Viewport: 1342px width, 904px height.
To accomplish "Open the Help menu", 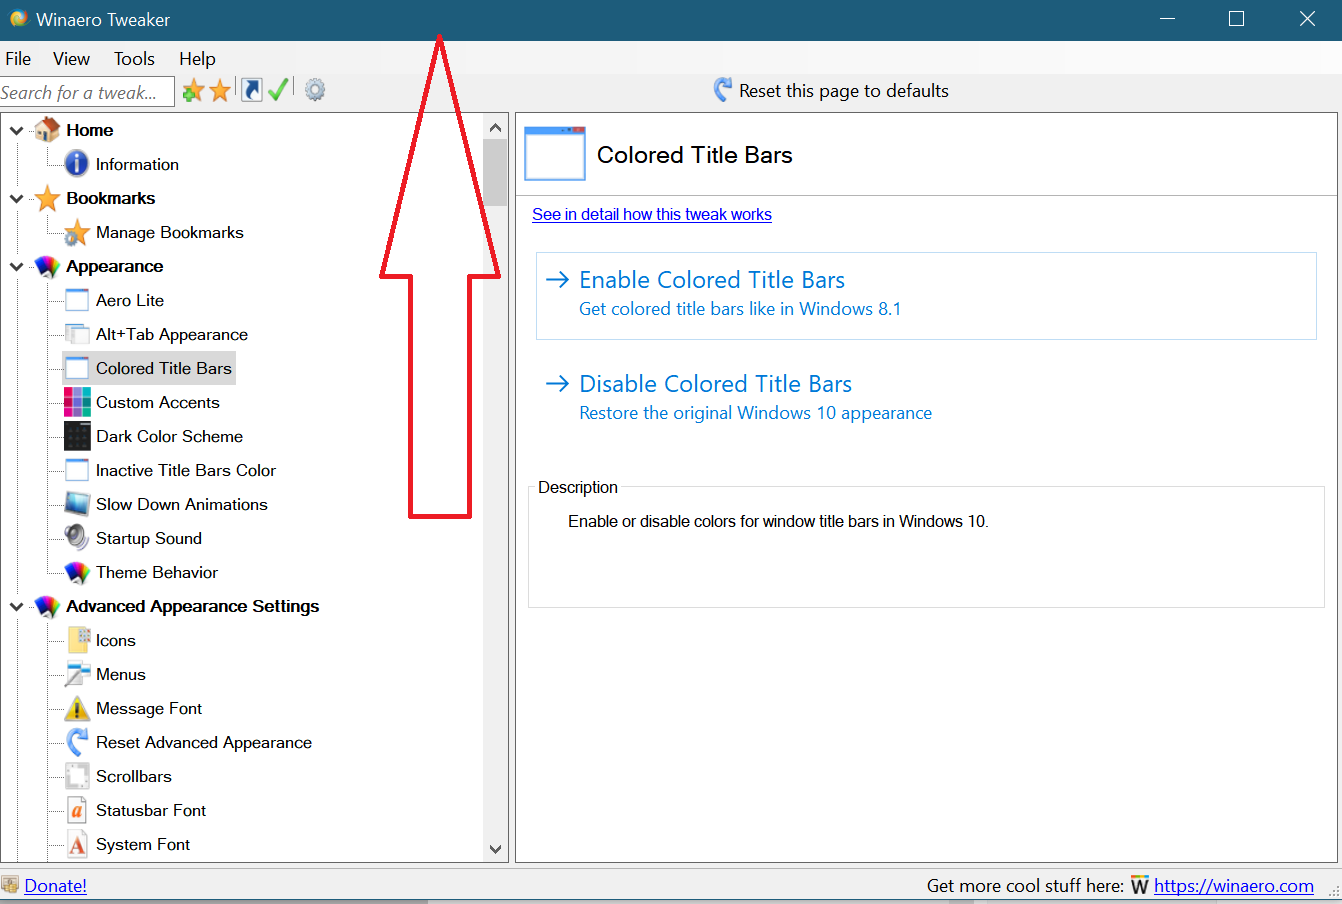I will [x=197, y=59].
